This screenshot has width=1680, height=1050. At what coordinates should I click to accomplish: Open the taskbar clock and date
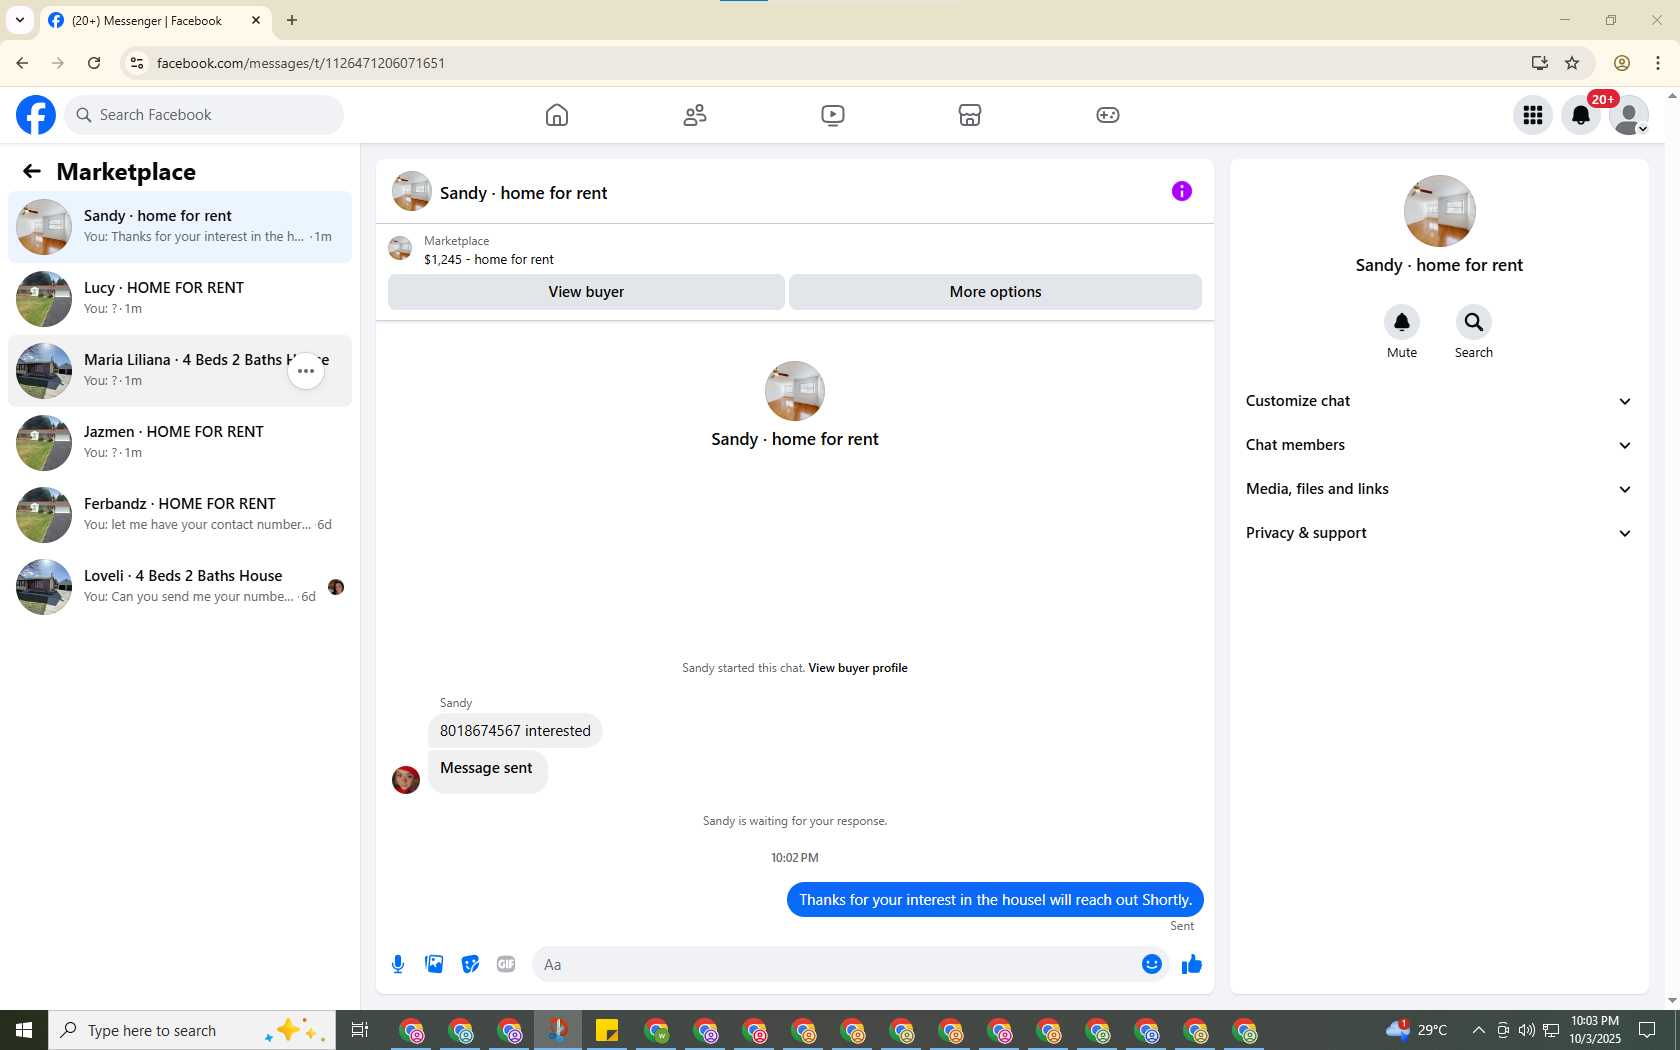point(1595,1030)
